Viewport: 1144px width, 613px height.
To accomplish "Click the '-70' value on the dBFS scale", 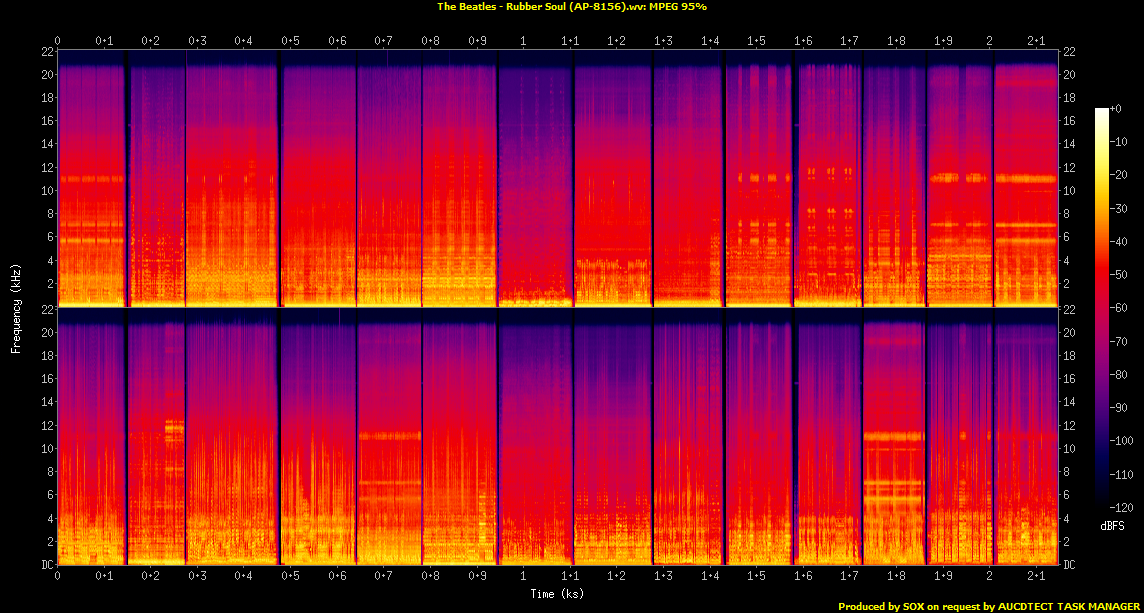I will [x=1117, y=341].
